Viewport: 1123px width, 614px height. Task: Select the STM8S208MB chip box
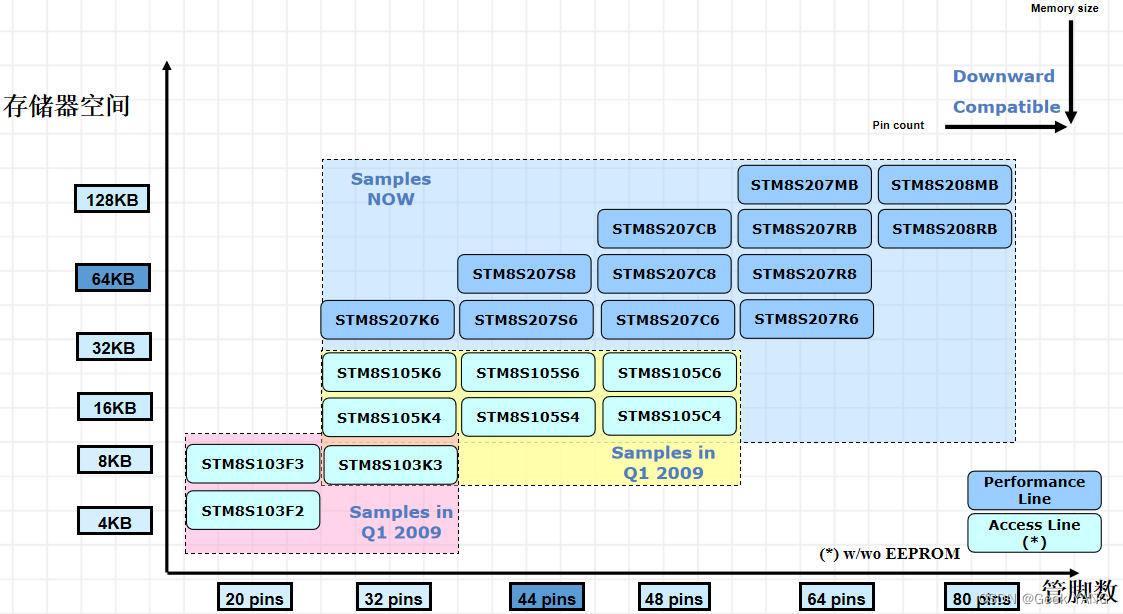pos(944,184)
